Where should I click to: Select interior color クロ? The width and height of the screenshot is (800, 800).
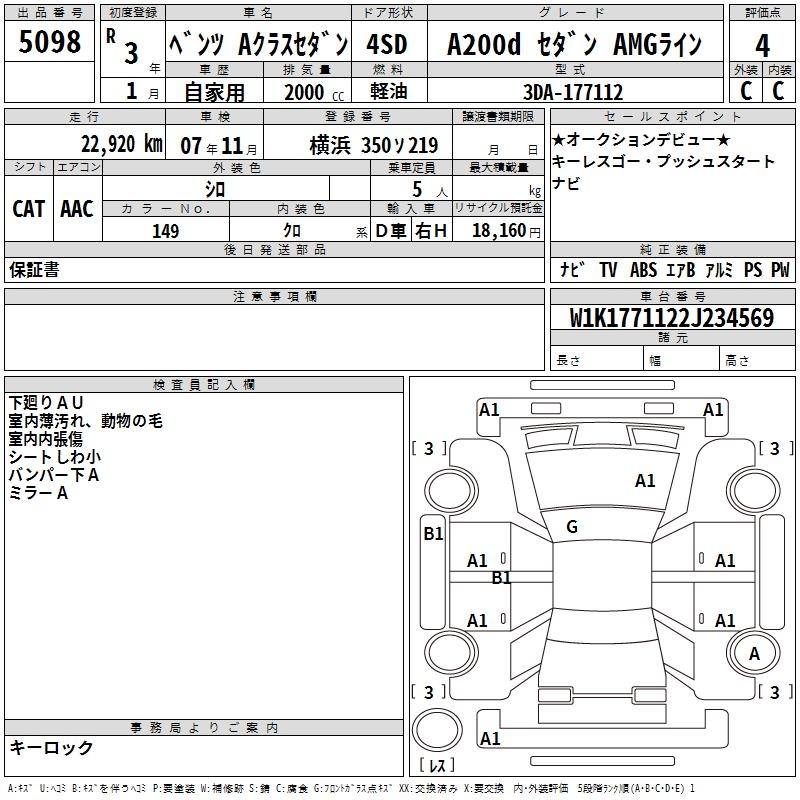pyautogui.click(x=292, y=231)
